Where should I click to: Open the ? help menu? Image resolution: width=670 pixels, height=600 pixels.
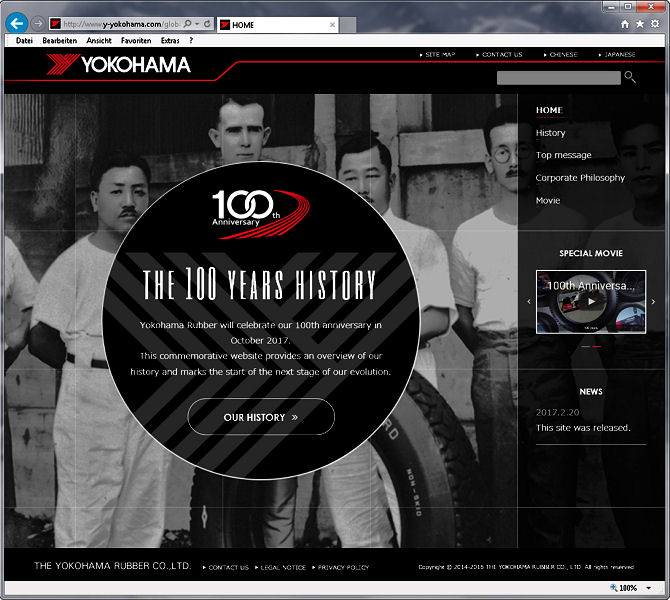point(191,41)
